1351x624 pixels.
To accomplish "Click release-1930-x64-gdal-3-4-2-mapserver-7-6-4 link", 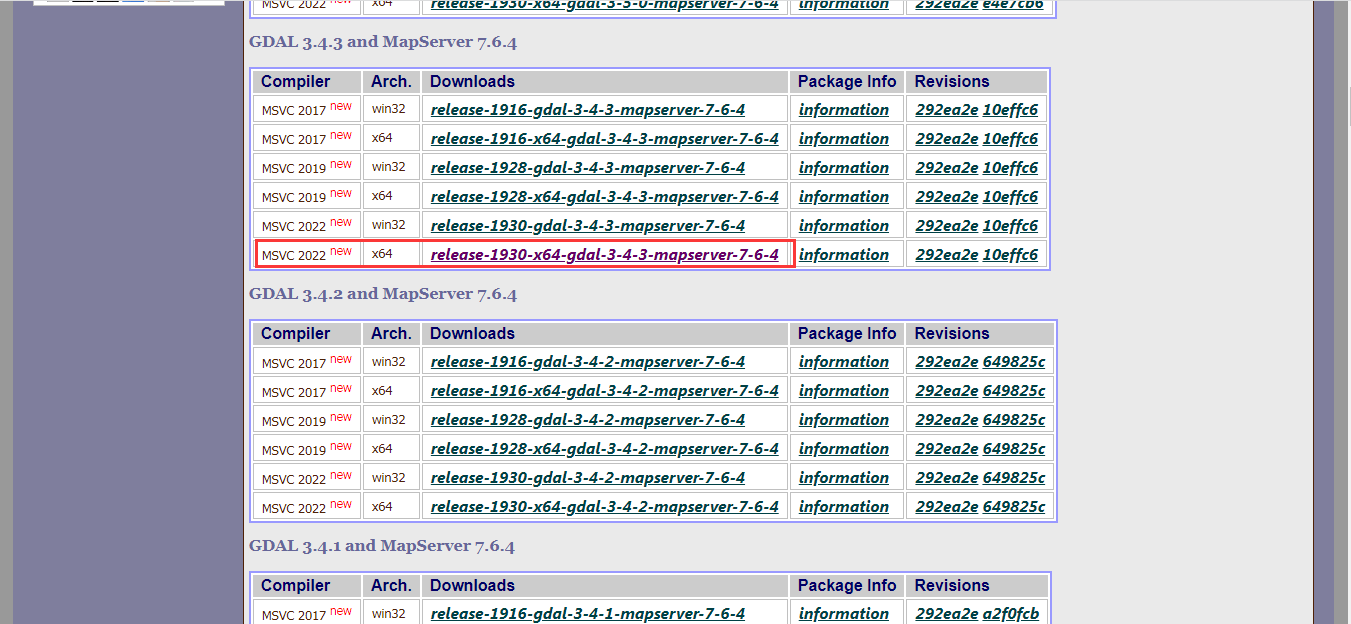I will point(605,507).
